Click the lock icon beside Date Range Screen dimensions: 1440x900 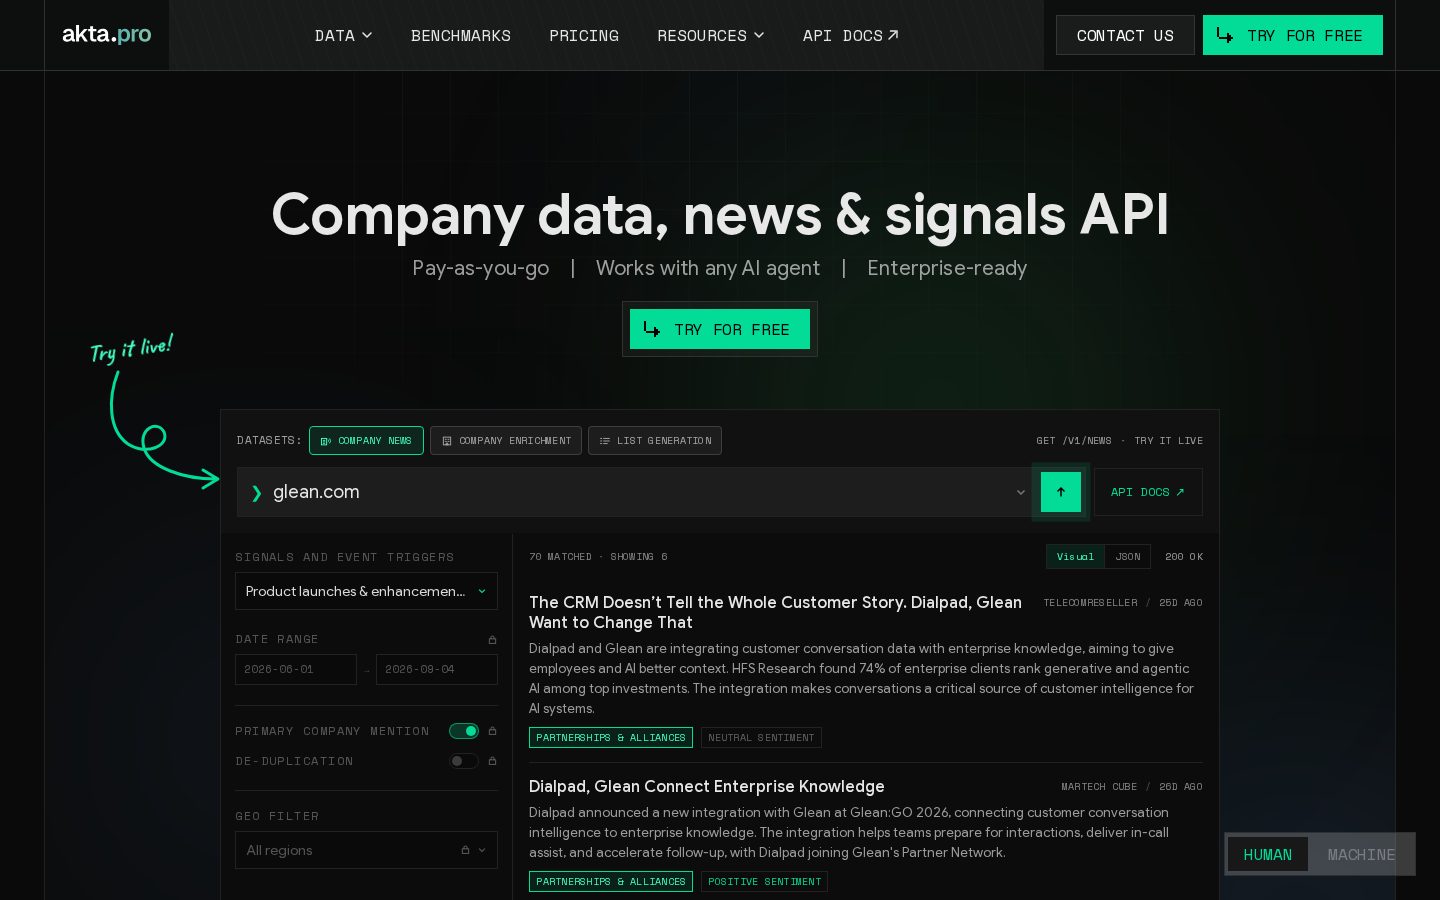point(492,640)
